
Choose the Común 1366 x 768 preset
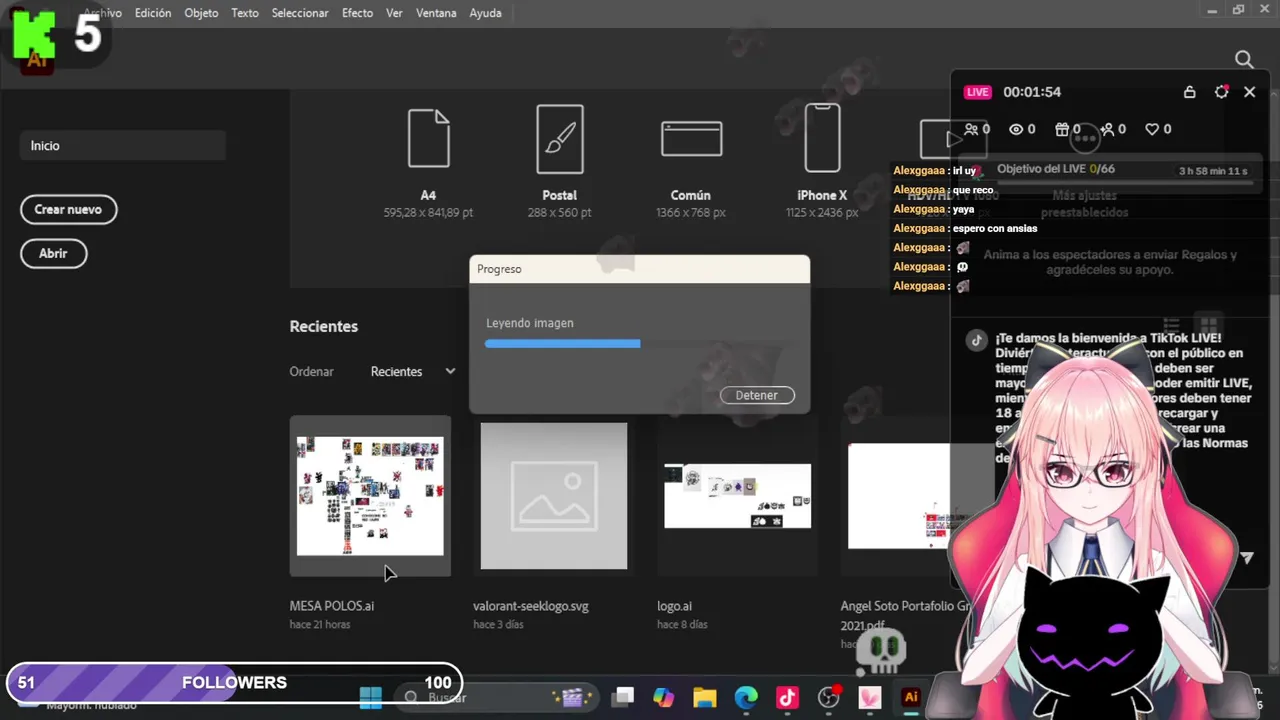(x=691, y=139)
